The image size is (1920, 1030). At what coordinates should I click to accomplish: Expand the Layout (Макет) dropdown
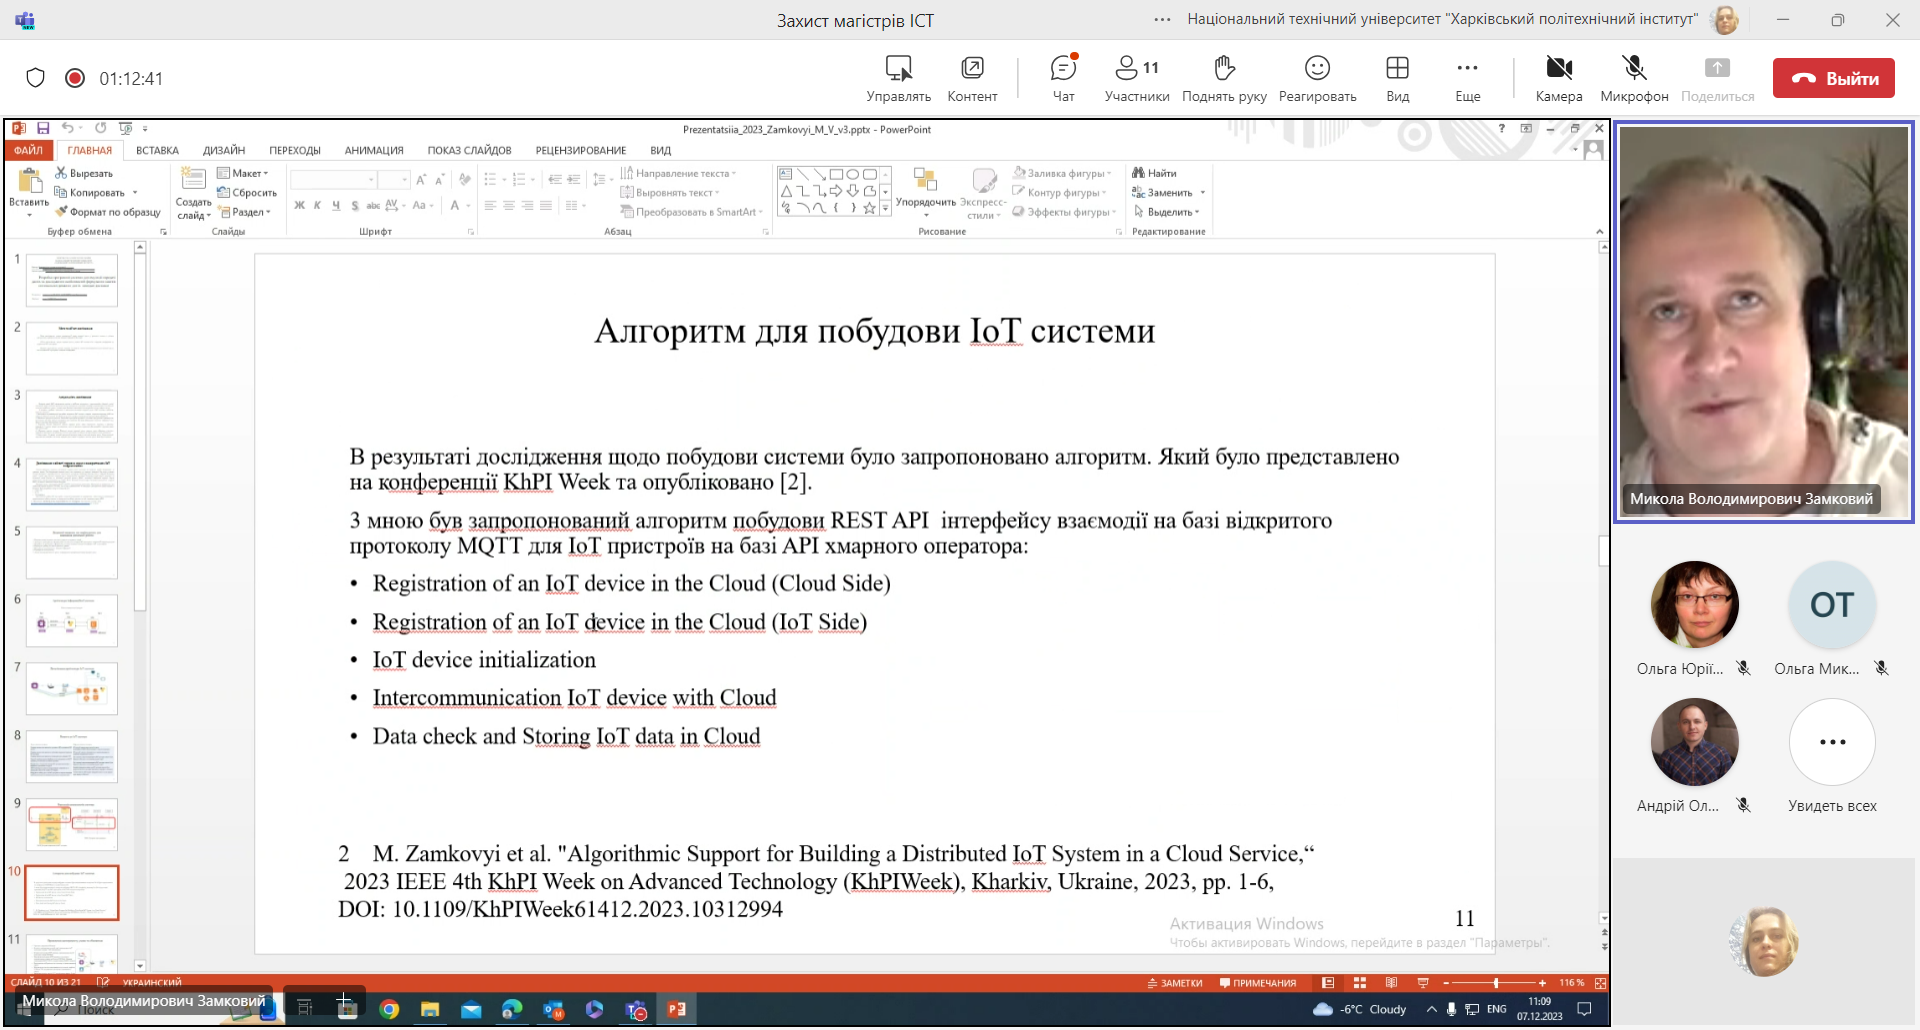245,174
